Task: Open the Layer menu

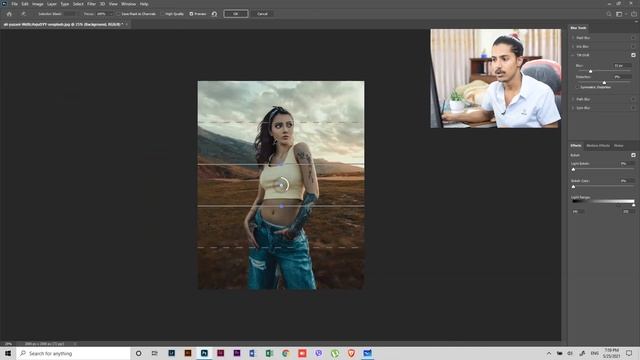Action: point(52,4)
